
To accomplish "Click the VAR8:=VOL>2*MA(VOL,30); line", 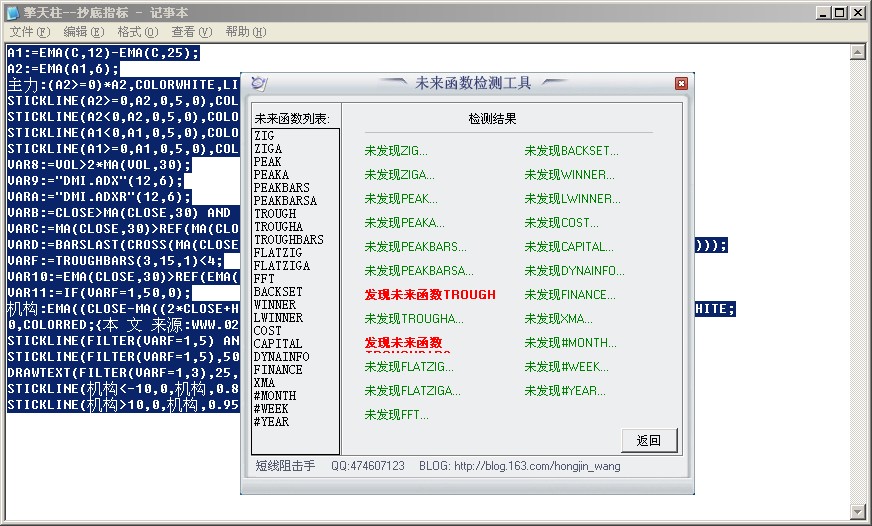I will point(99,165).
